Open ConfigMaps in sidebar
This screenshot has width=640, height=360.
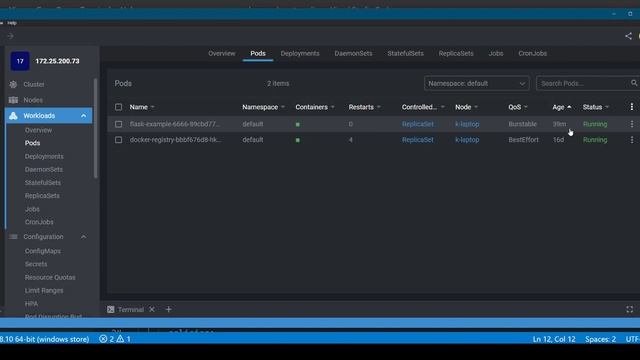pos(43,251)
